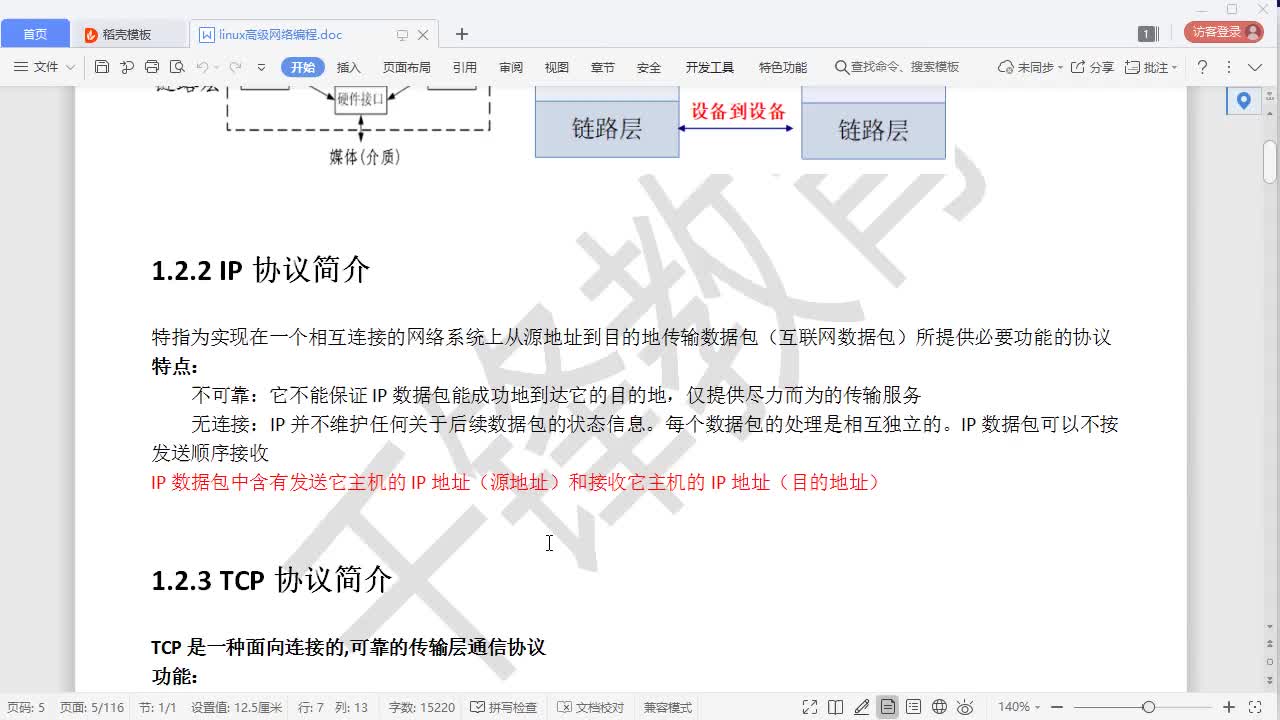The image size is (1280, 720).
Task: Click the 分享 share button
Action: click(x=1092, y=67)
